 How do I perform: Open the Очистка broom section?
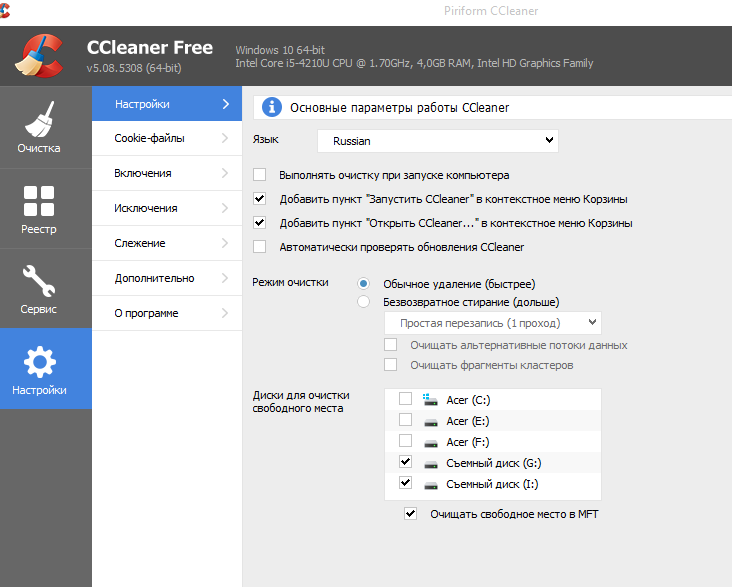(39, 127)
